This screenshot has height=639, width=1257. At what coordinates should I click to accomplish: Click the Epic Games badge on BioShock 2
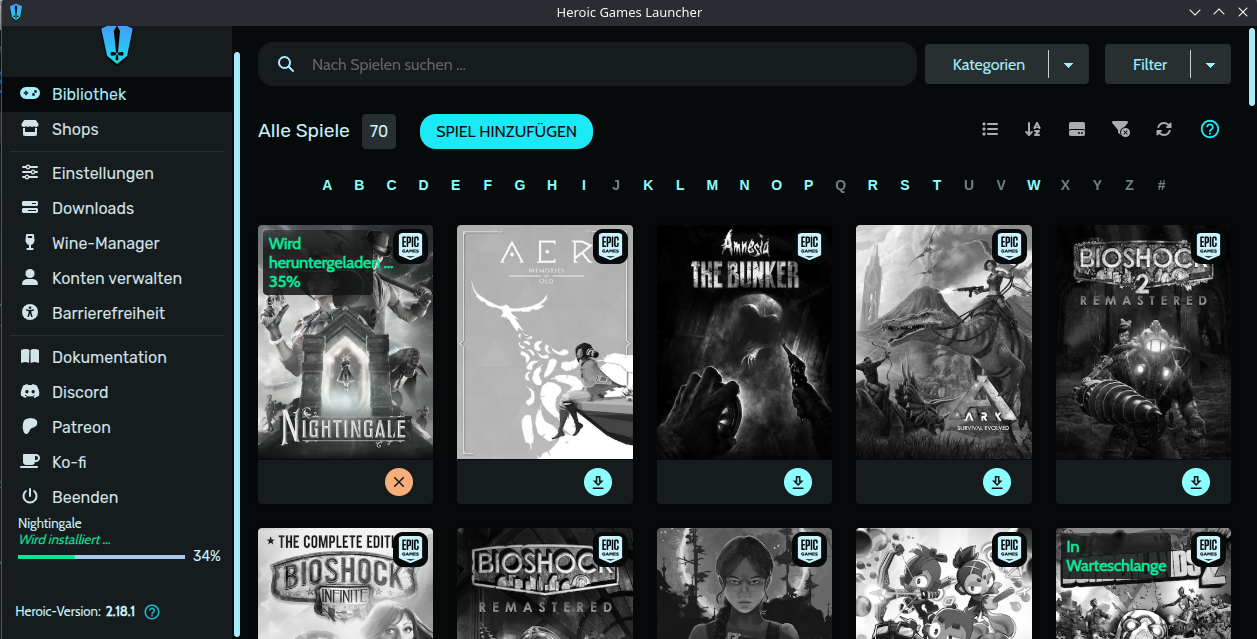tap(1209, 245)
